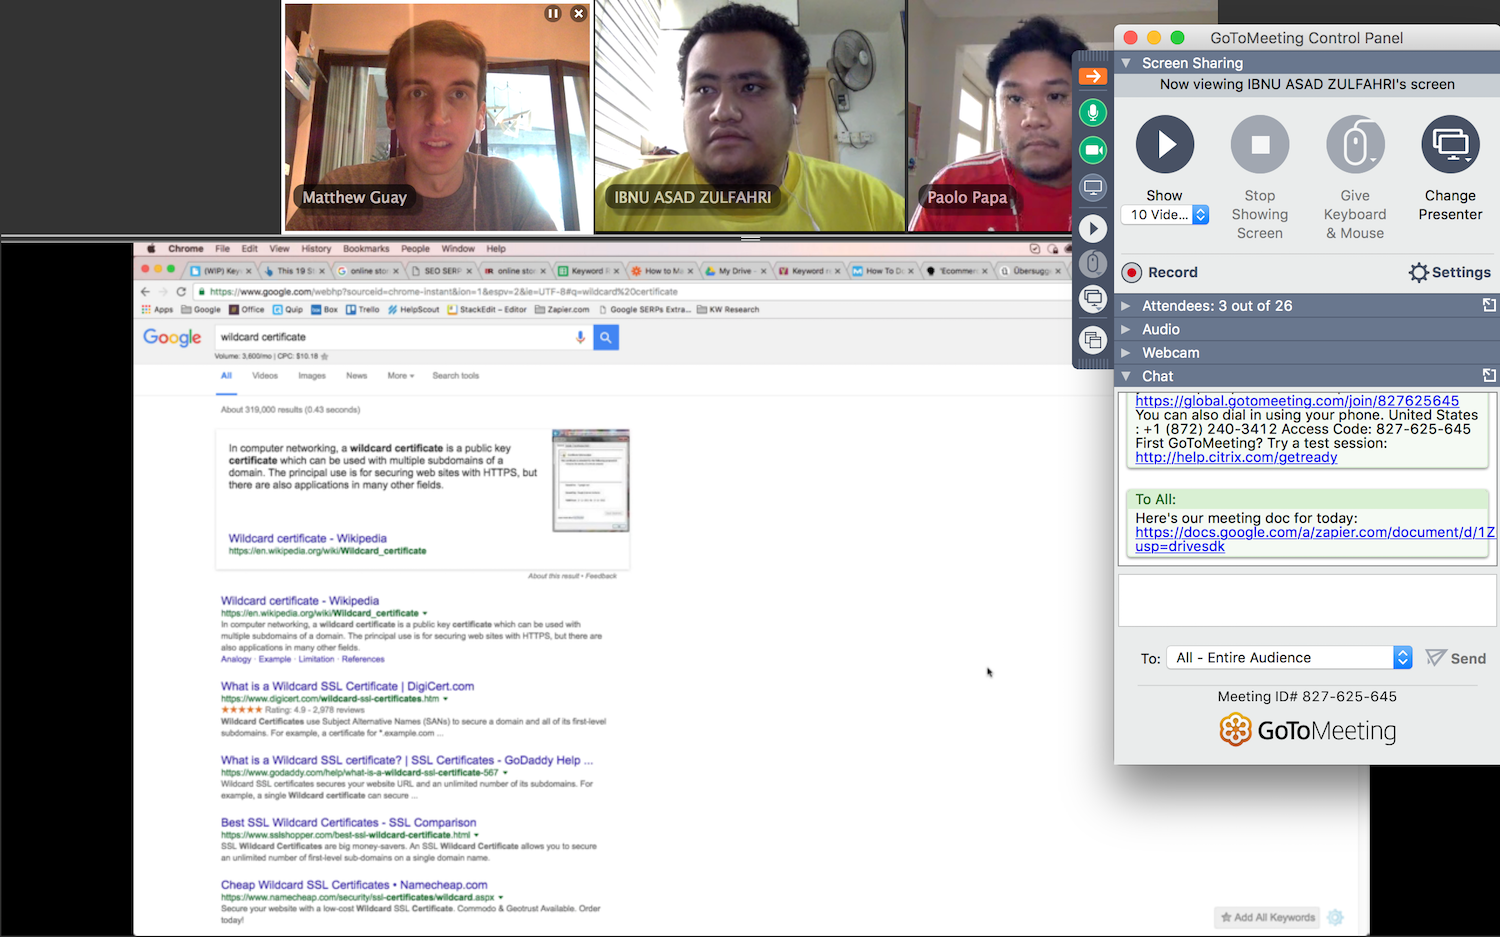Click the chat message input box
Image resolution: width=1500 pixels, height=937 pixels.
[x=1307, y=601]
